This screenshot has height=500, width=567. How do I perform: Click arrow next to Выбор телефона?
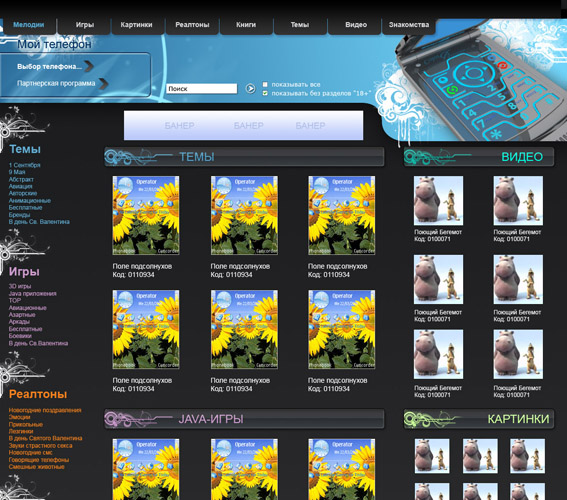pos(89,67)
